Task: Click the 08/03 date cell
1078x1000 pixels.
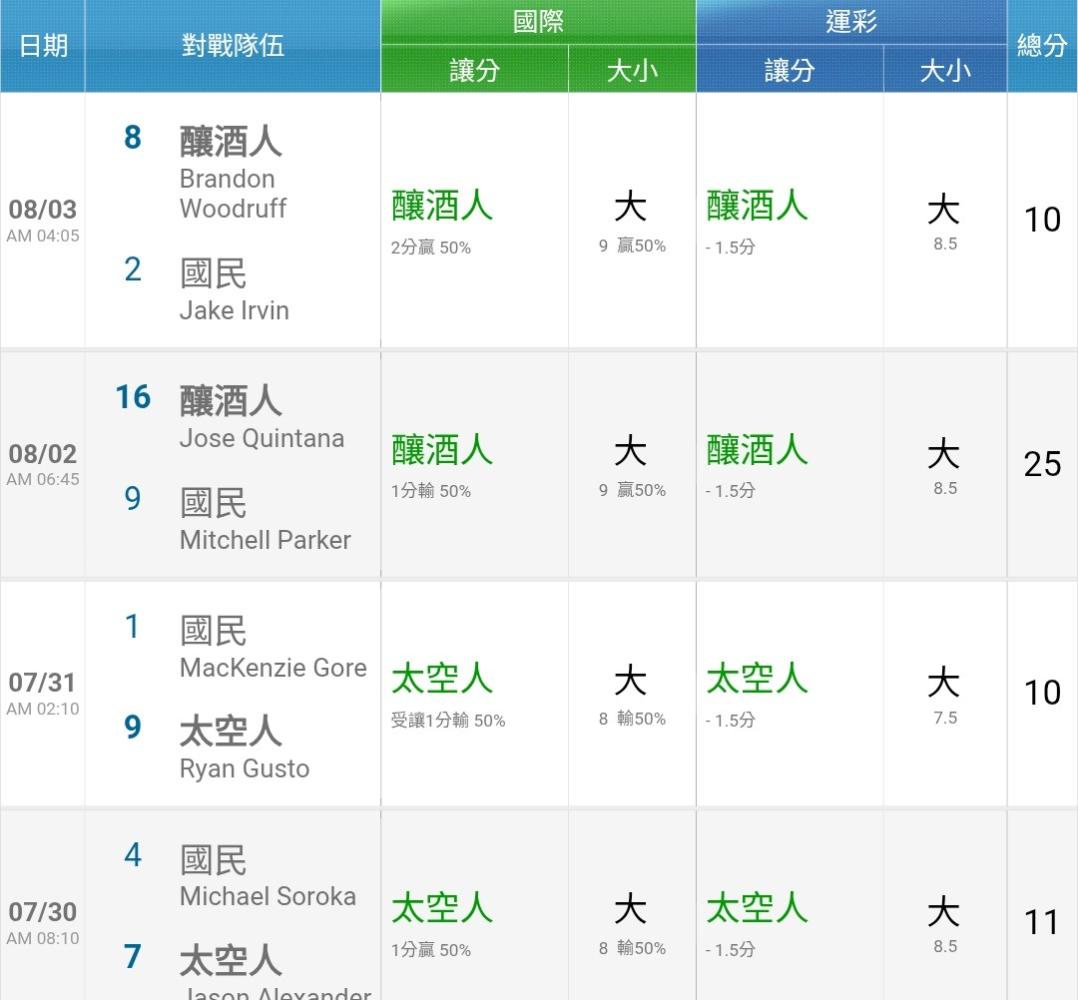Action: coord(43,220)
